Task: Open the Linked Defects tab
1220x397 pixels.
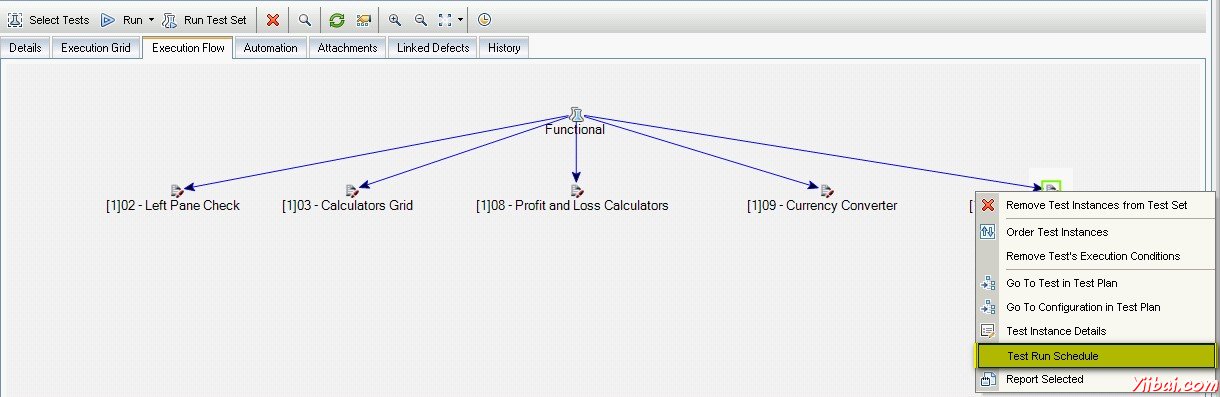Action: pyautogui.click(x=432, y=48)
